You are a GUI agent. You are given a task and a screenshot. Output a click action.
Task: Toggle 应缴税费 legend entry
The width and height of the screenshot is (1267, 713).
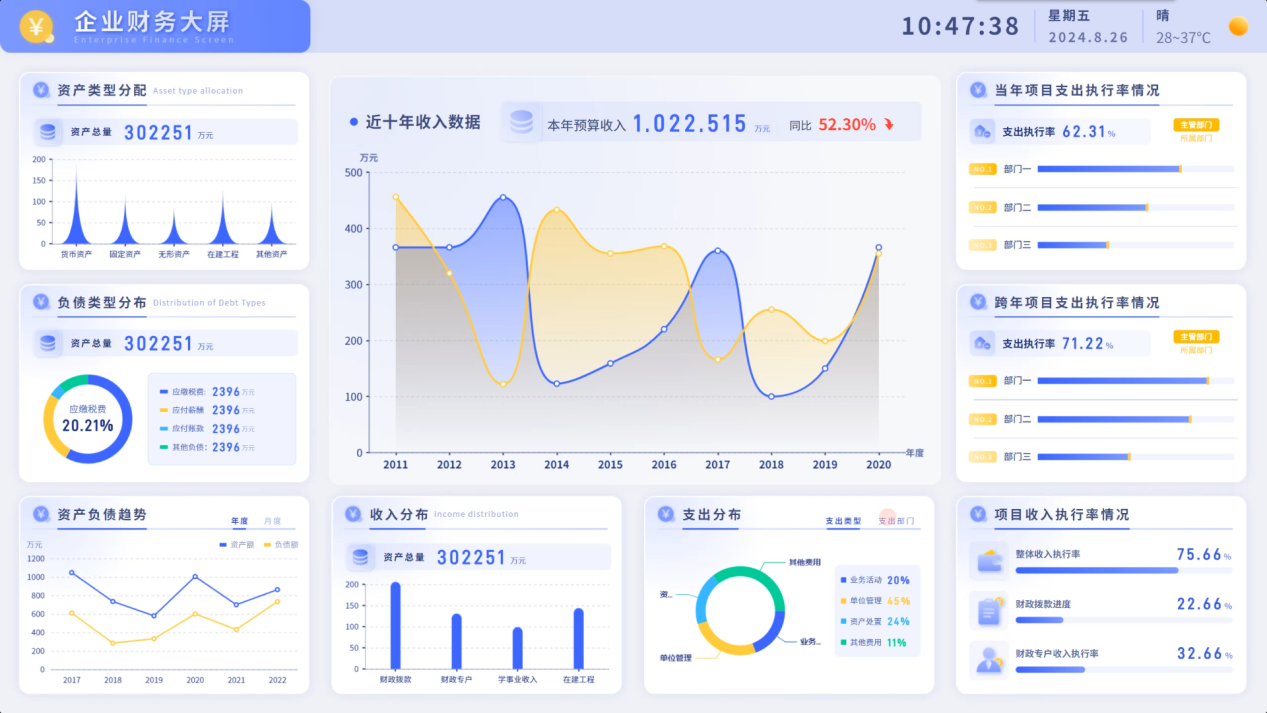pyautogui.click(x=207, y=392)
